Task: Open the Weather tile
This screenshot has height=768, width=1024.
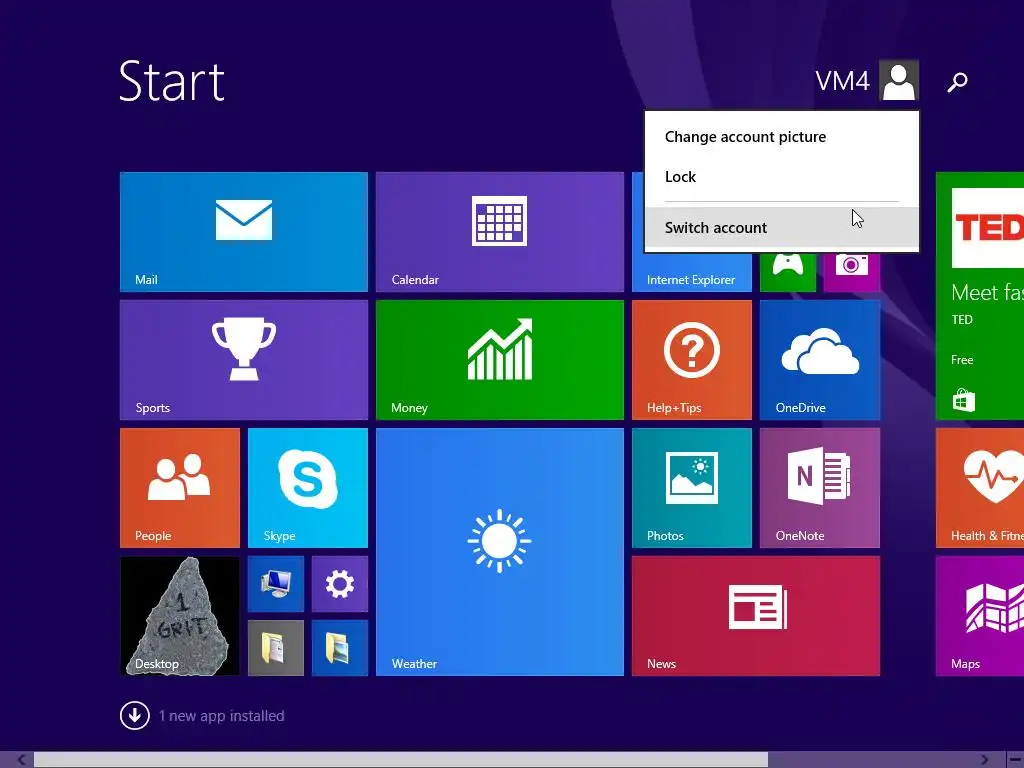Action: coord(500,552)
